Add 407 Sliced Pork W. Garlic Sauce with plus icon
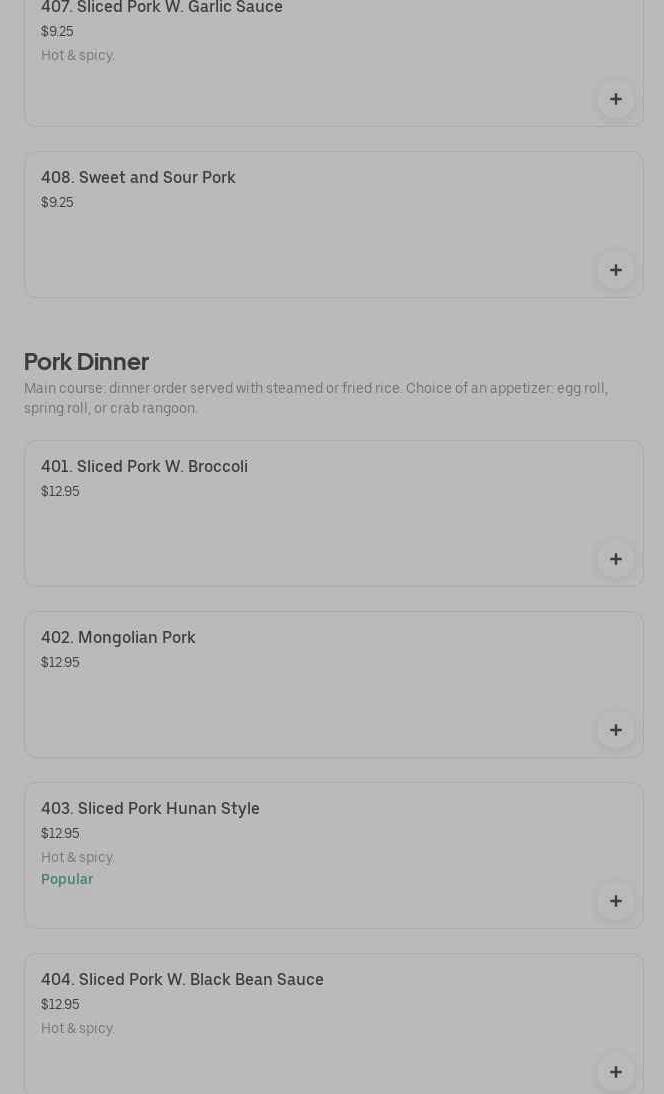 tap(615, 99)
